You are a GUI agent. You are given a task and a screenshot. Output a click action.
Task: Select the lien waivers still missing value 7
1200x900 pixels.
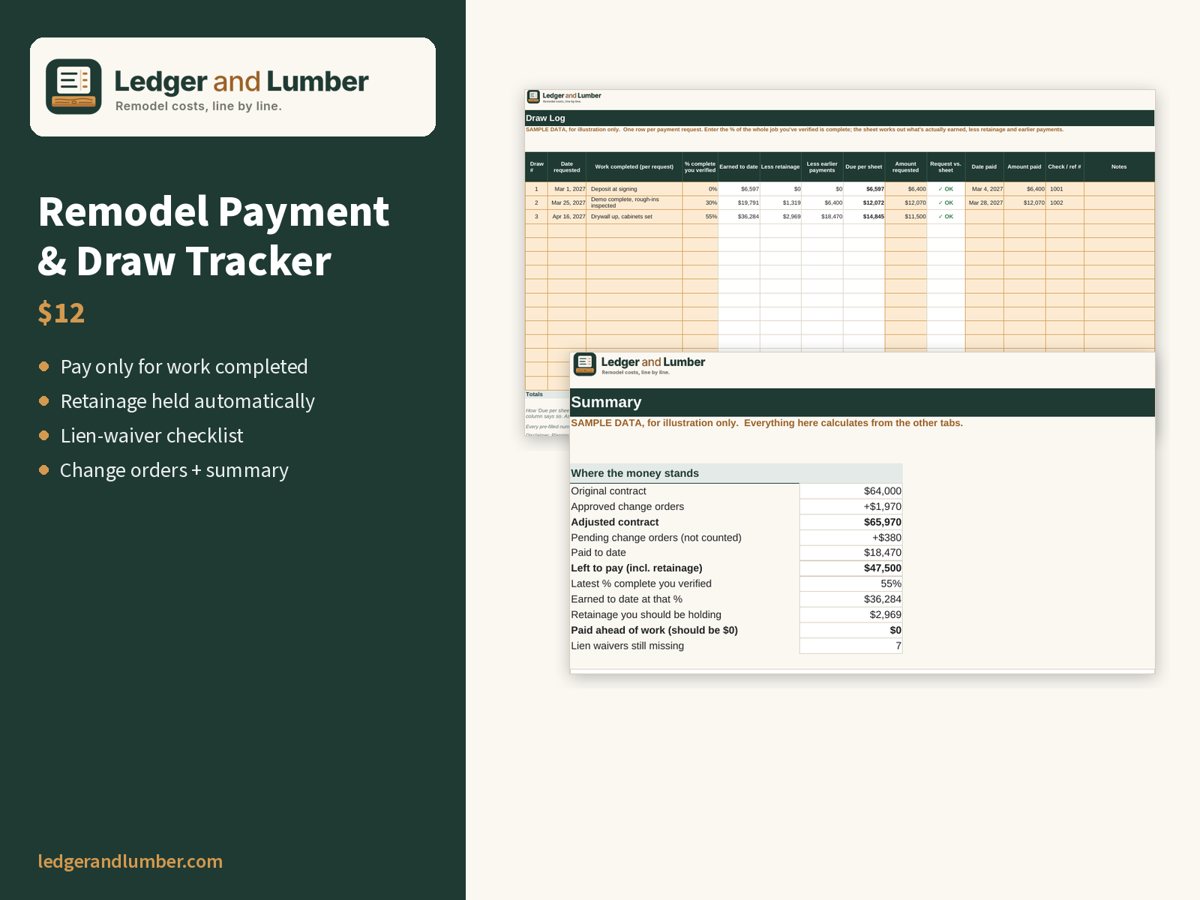[x=851, y=646]
